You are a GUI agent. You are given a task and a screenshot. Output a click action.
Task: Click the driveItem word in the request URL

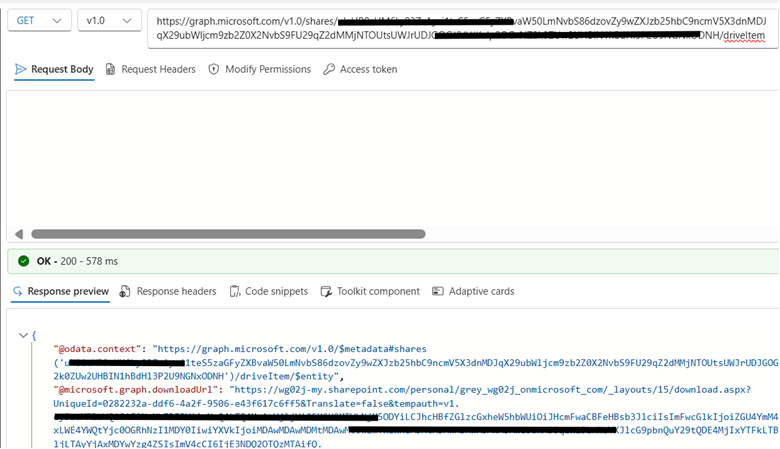(x=744, y=35)
